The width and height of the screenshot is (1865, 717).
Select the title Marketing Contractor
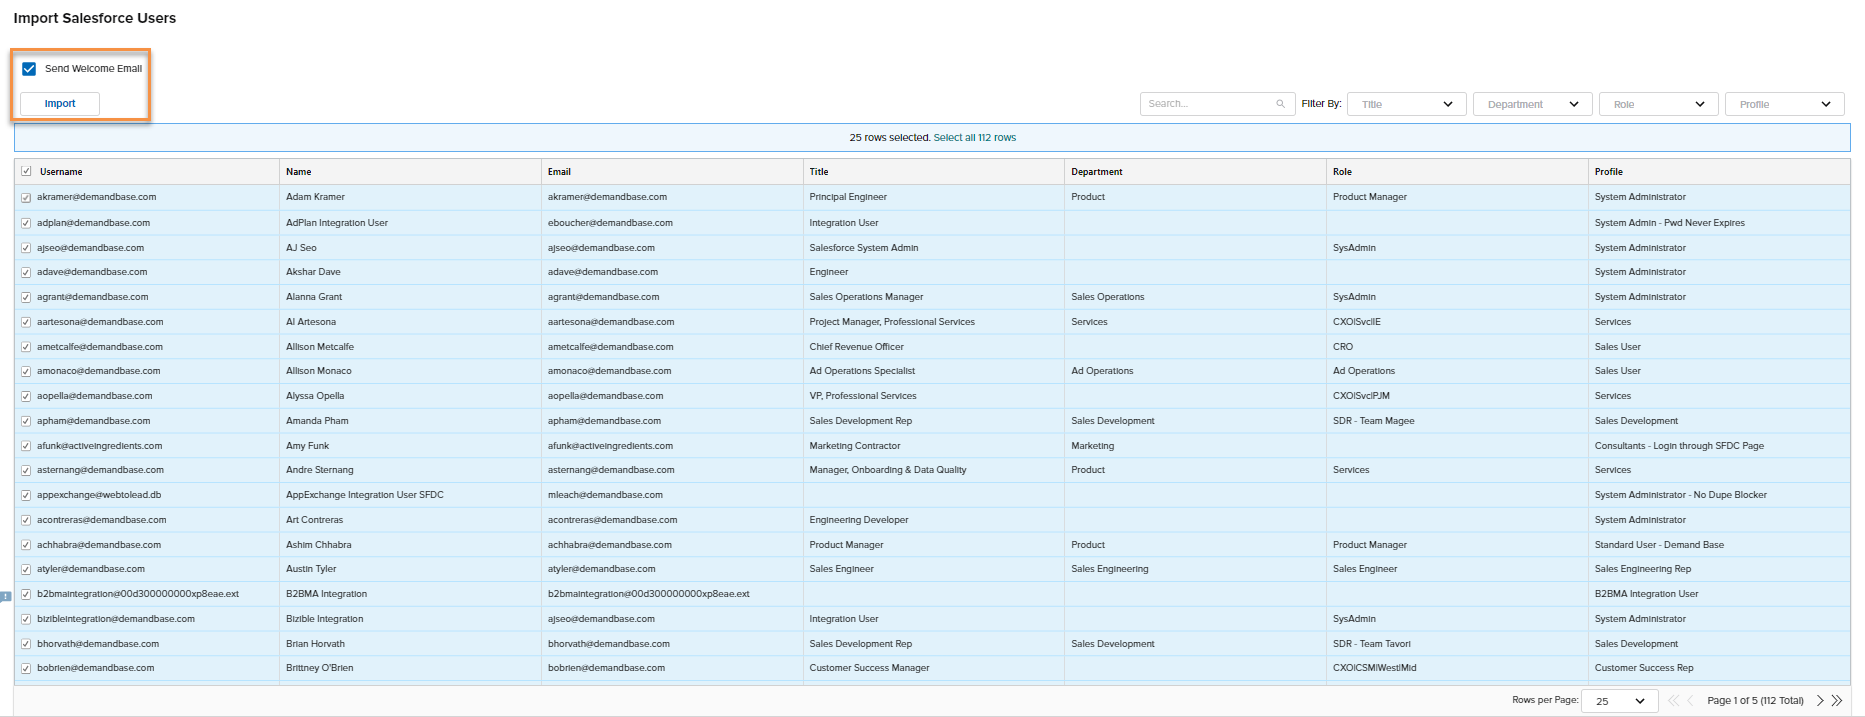click(855, 446)
